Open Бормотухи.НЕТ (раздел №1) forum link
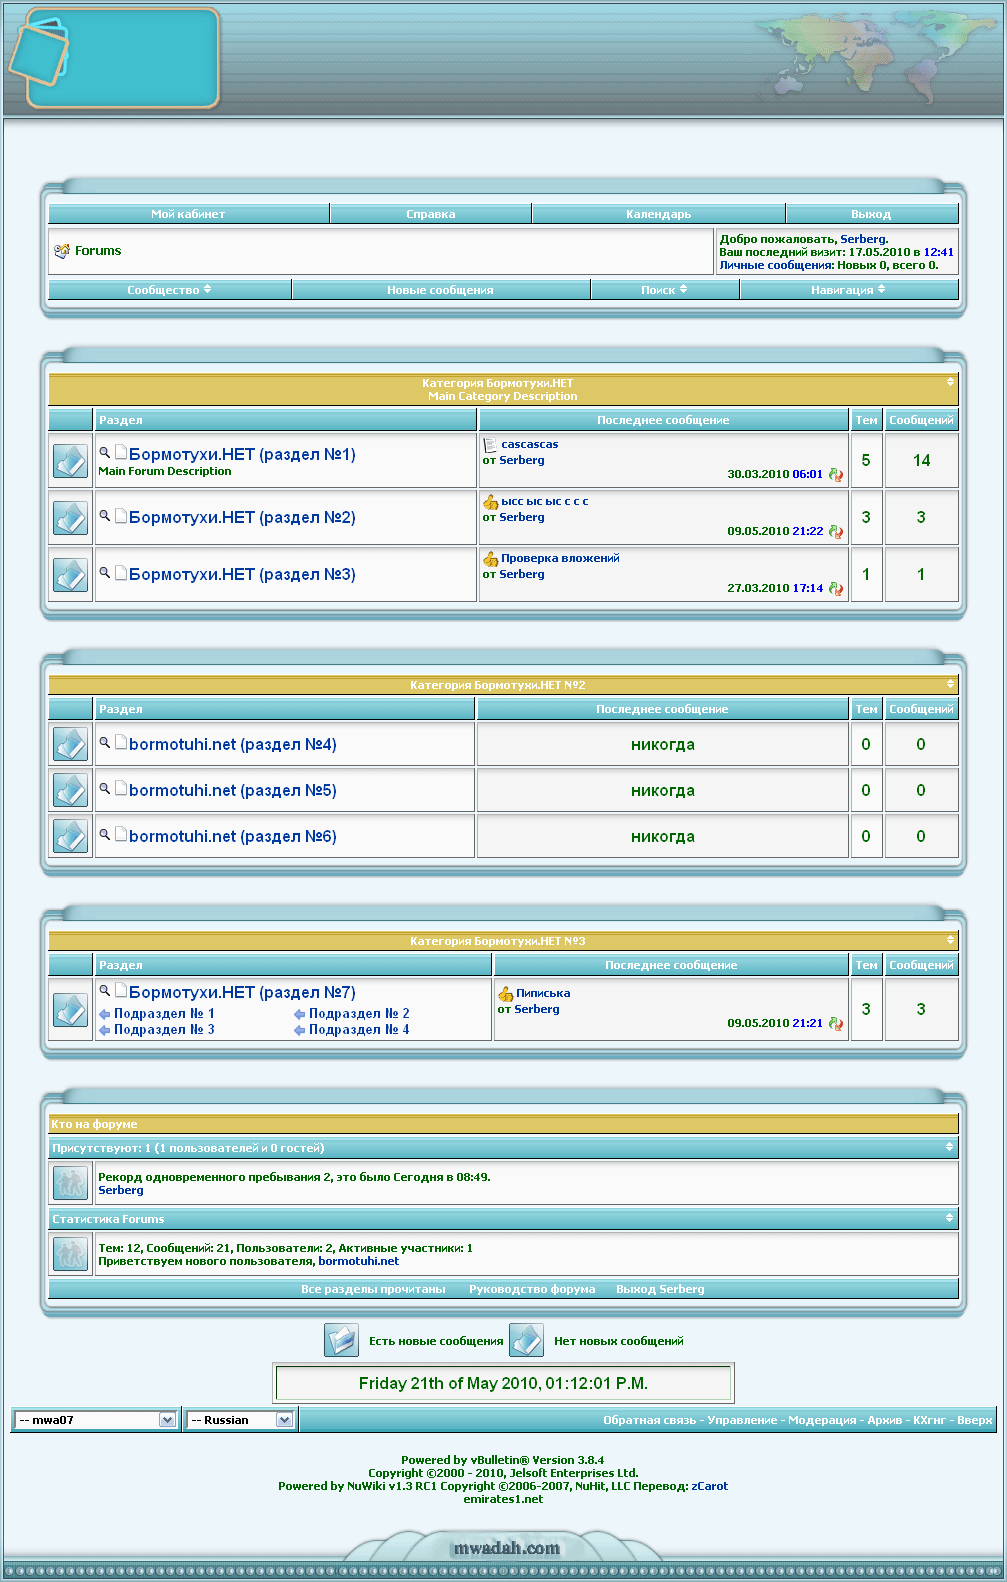Viewport: 1007px width, 1582px height. coord(242,455)
